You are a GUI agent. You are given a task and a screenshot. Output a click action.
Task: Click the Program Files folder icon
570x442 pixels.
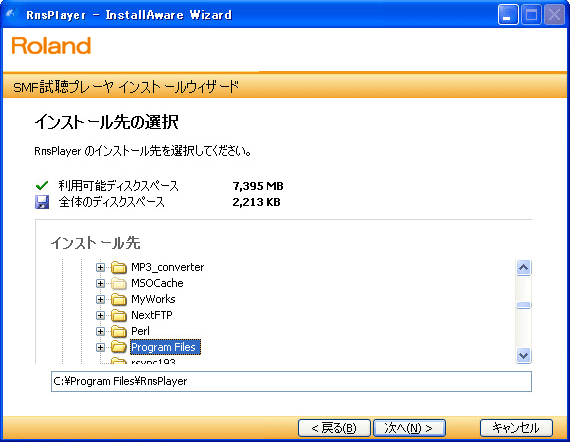pyautogui.click(x=119, y=347)
